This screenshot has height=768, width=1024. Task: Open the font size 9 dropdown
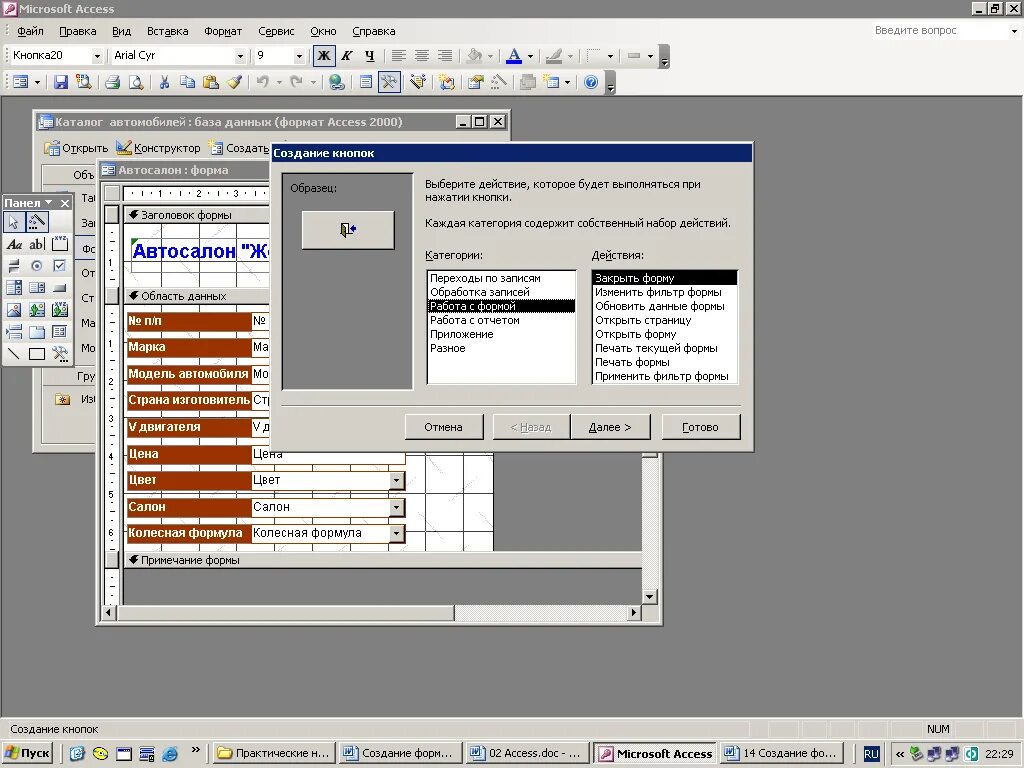click(299, 56)
